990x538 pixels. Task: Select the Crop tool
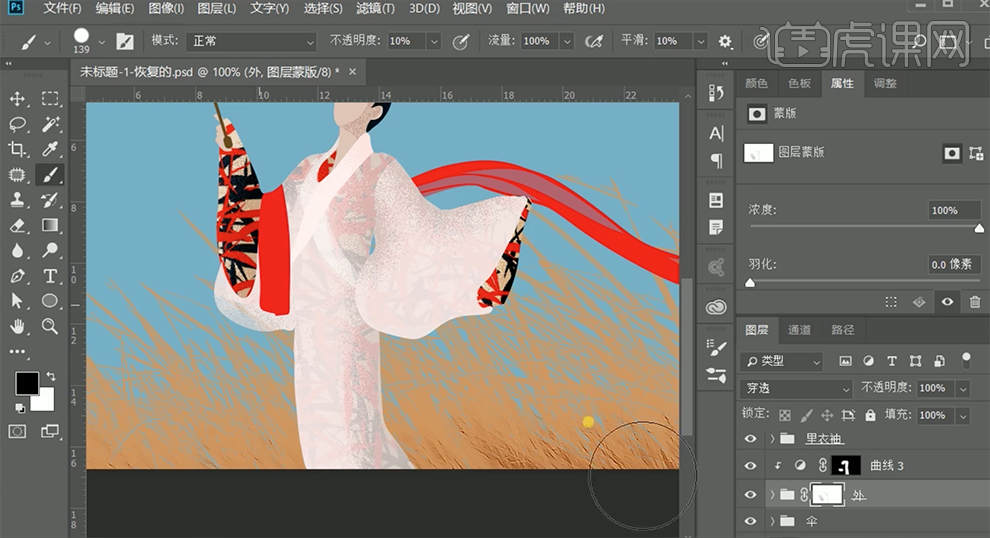click(x=17, y=149)
